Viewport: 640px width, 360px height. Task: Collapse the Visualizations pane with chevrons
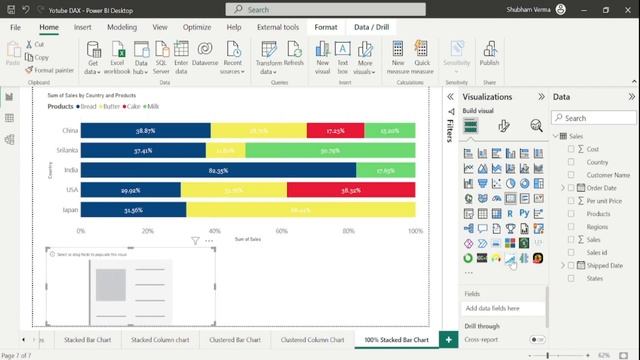pyautogui.click(x=541, y=97)
